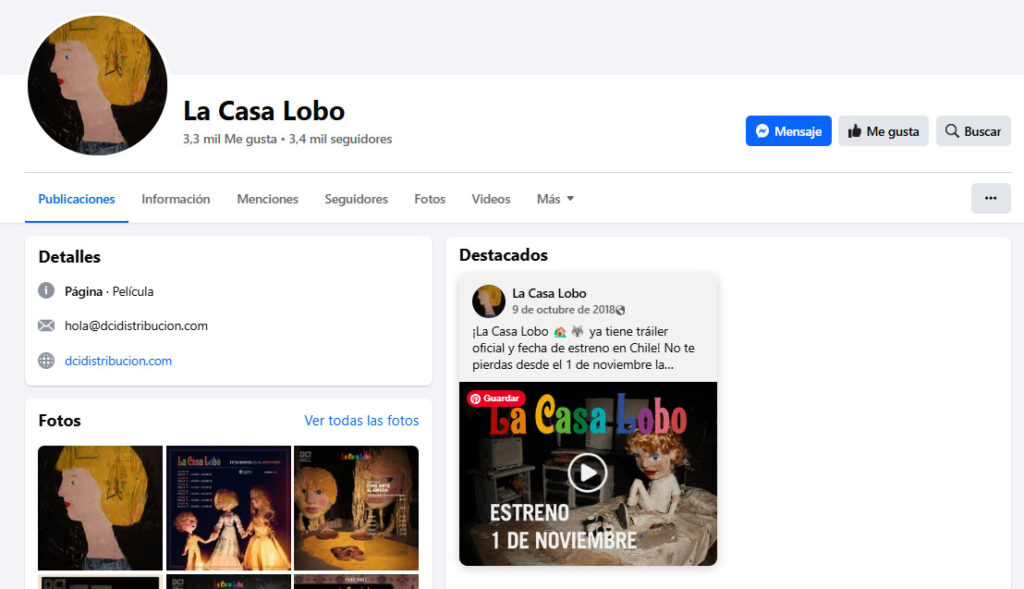Click the thumbs-up icon in Me gusta
The width and height of the screenshot is (1024, 589).
point(854,131)
